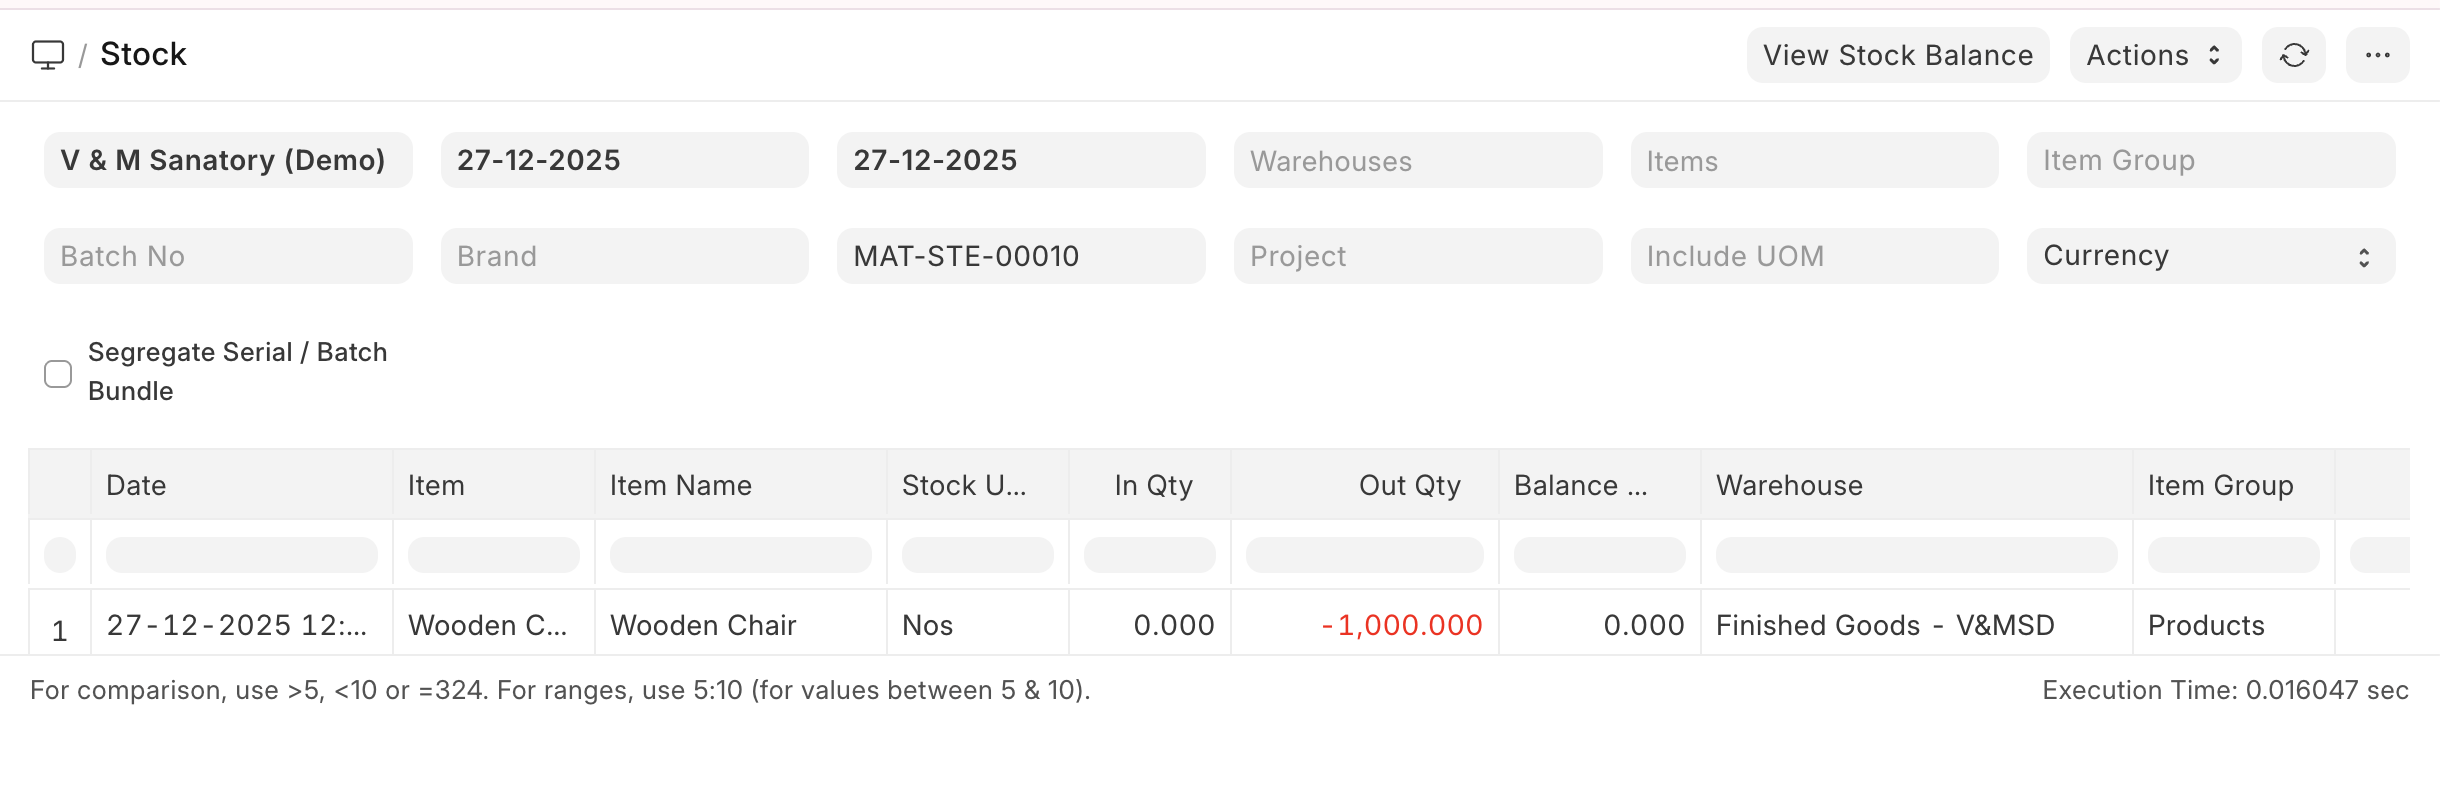This screenshot has height=796, width=2440.
Task: Click the Project filter field
Action: 1417,256
